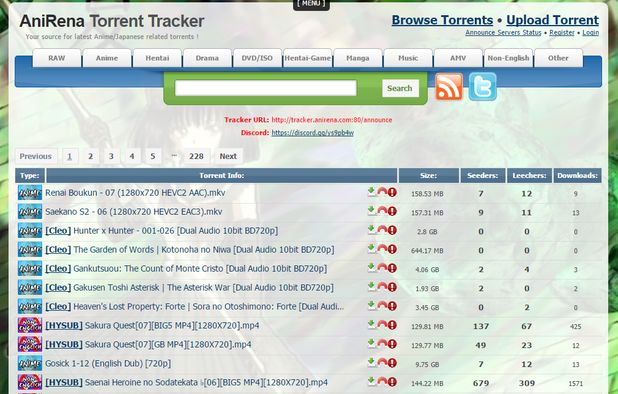This screenshot has height=394, width=618.
Task: Show info icon for Garden of Words row
Action: [x=392, y=249]
